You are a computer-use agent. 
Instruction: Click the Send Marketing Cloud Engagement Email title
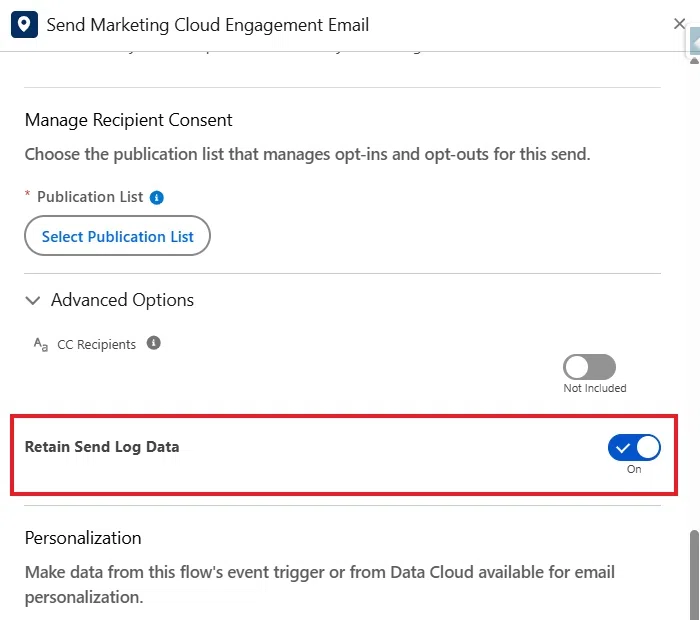coord(208,25)
